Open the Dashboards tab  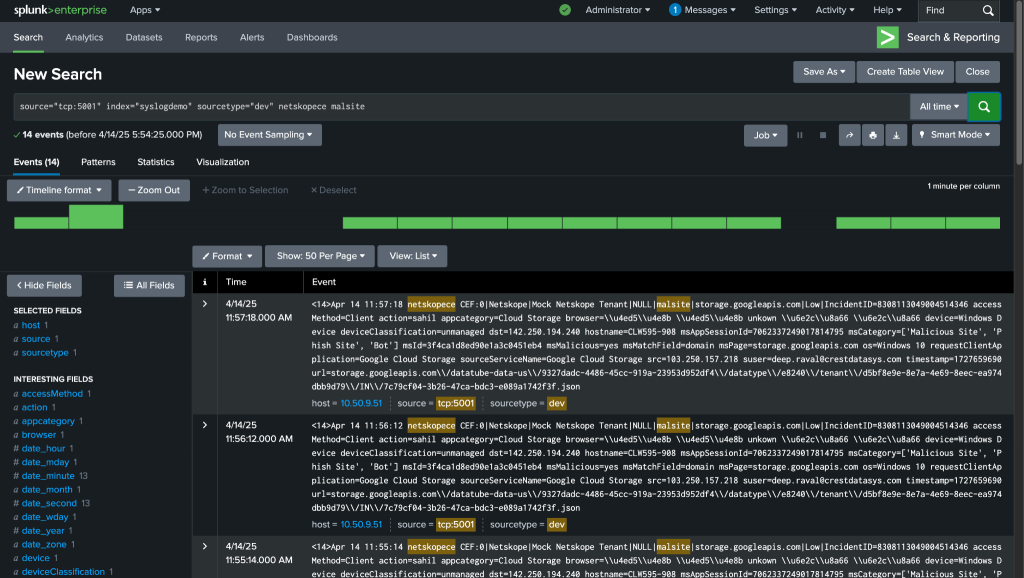[312, 37]
